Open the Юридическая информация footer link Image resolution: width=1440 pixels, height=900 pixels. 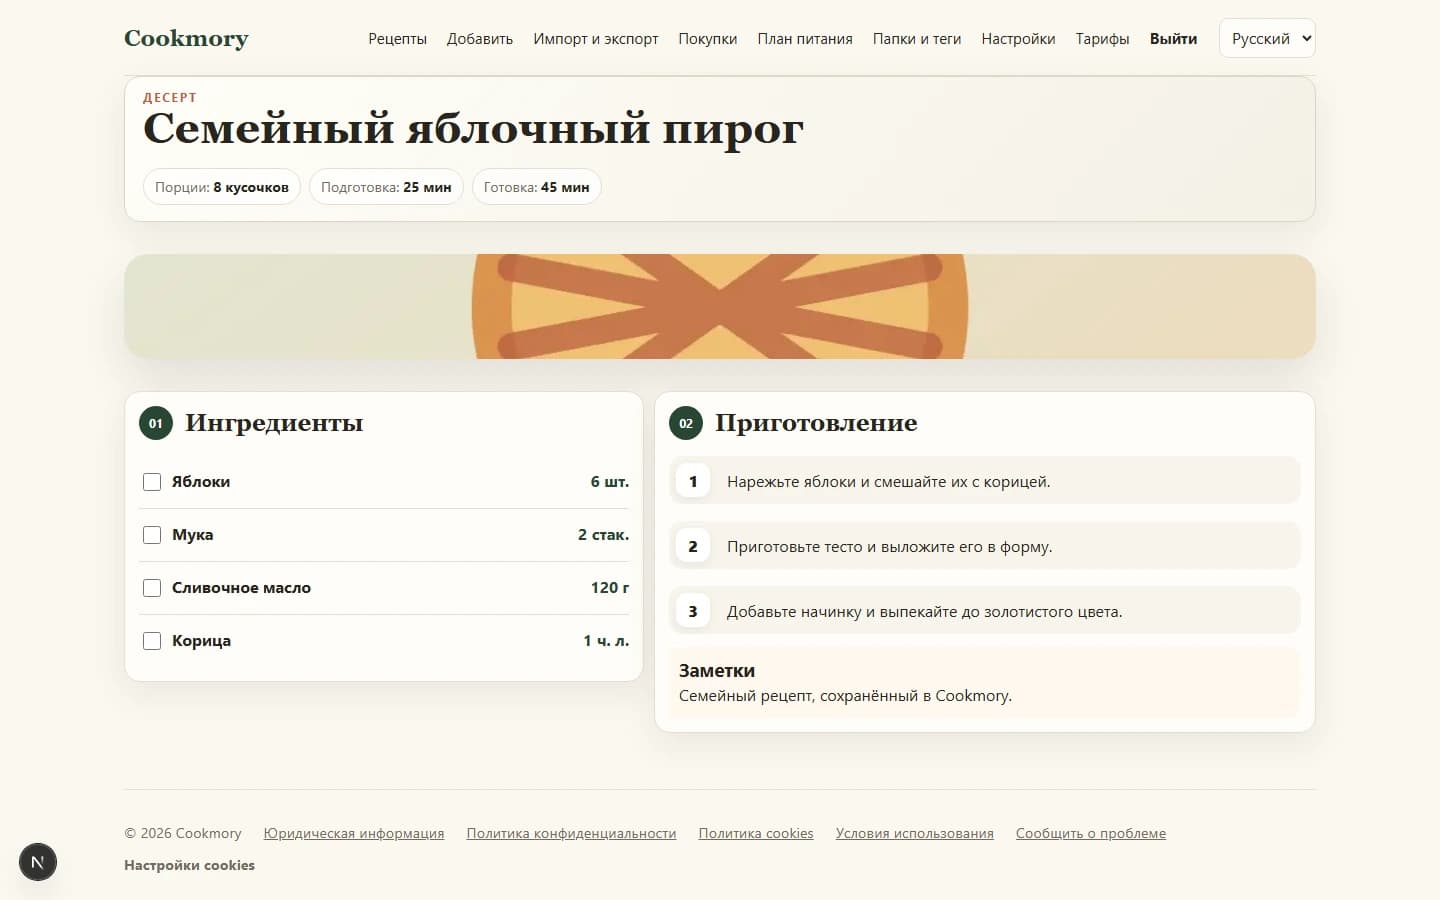[354, 834]
